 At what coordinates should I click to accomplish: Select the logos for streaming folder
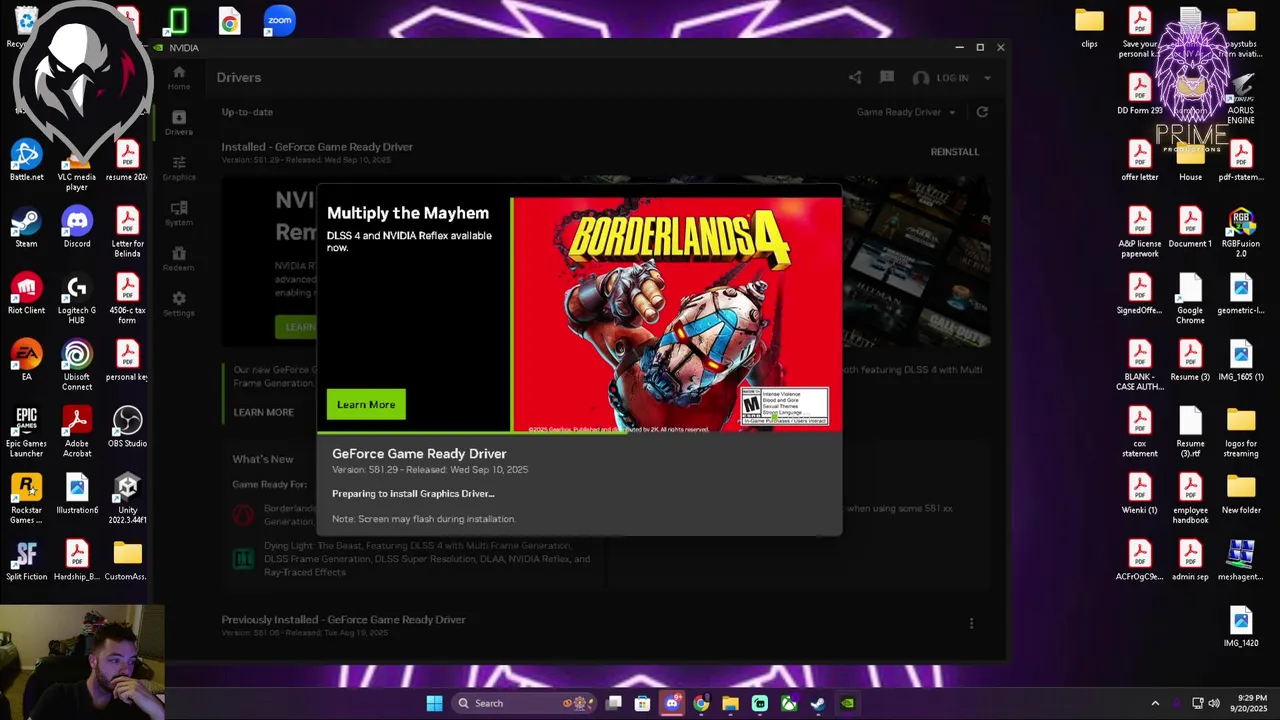coord(1241,432)
